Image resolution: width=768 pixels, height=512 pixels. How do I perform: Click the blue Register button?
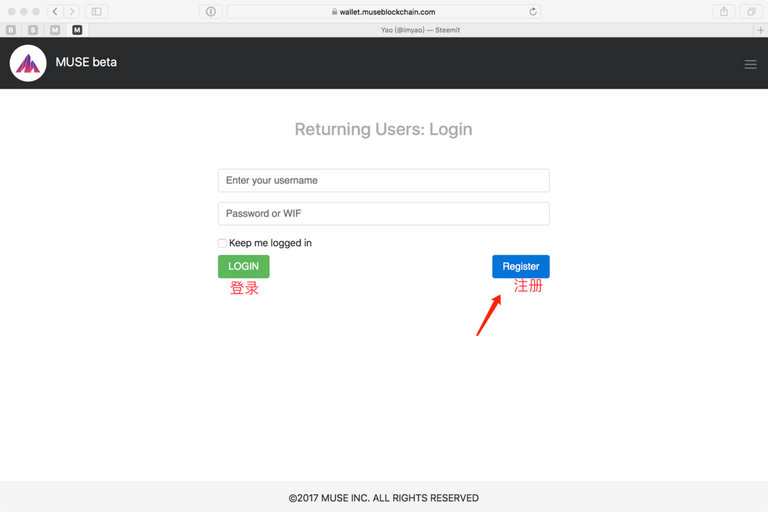point(521,267)
